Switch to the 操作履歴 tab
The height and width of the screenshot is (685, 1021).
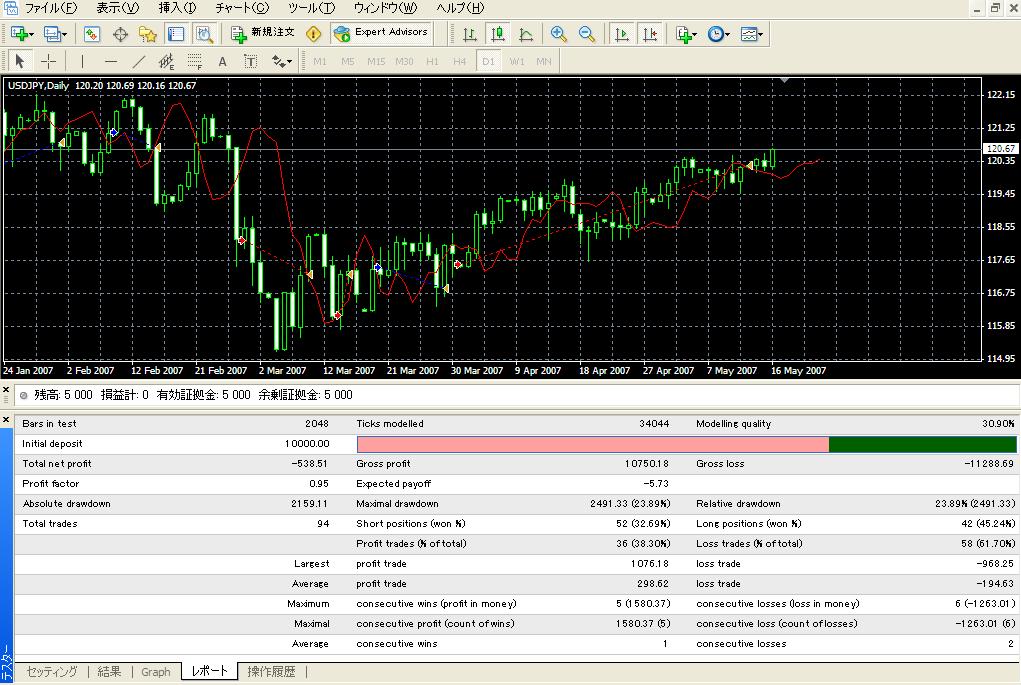[272, 671]
